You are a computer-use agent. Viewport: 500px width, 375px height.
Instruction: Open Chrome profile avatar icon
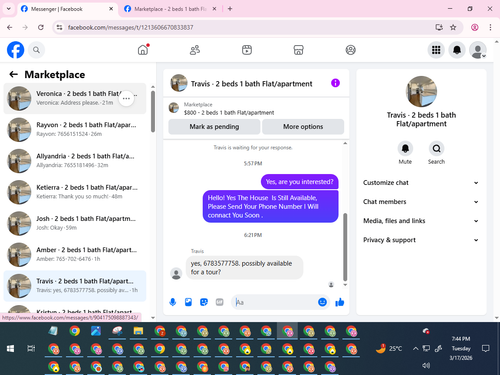click(475, 27)
